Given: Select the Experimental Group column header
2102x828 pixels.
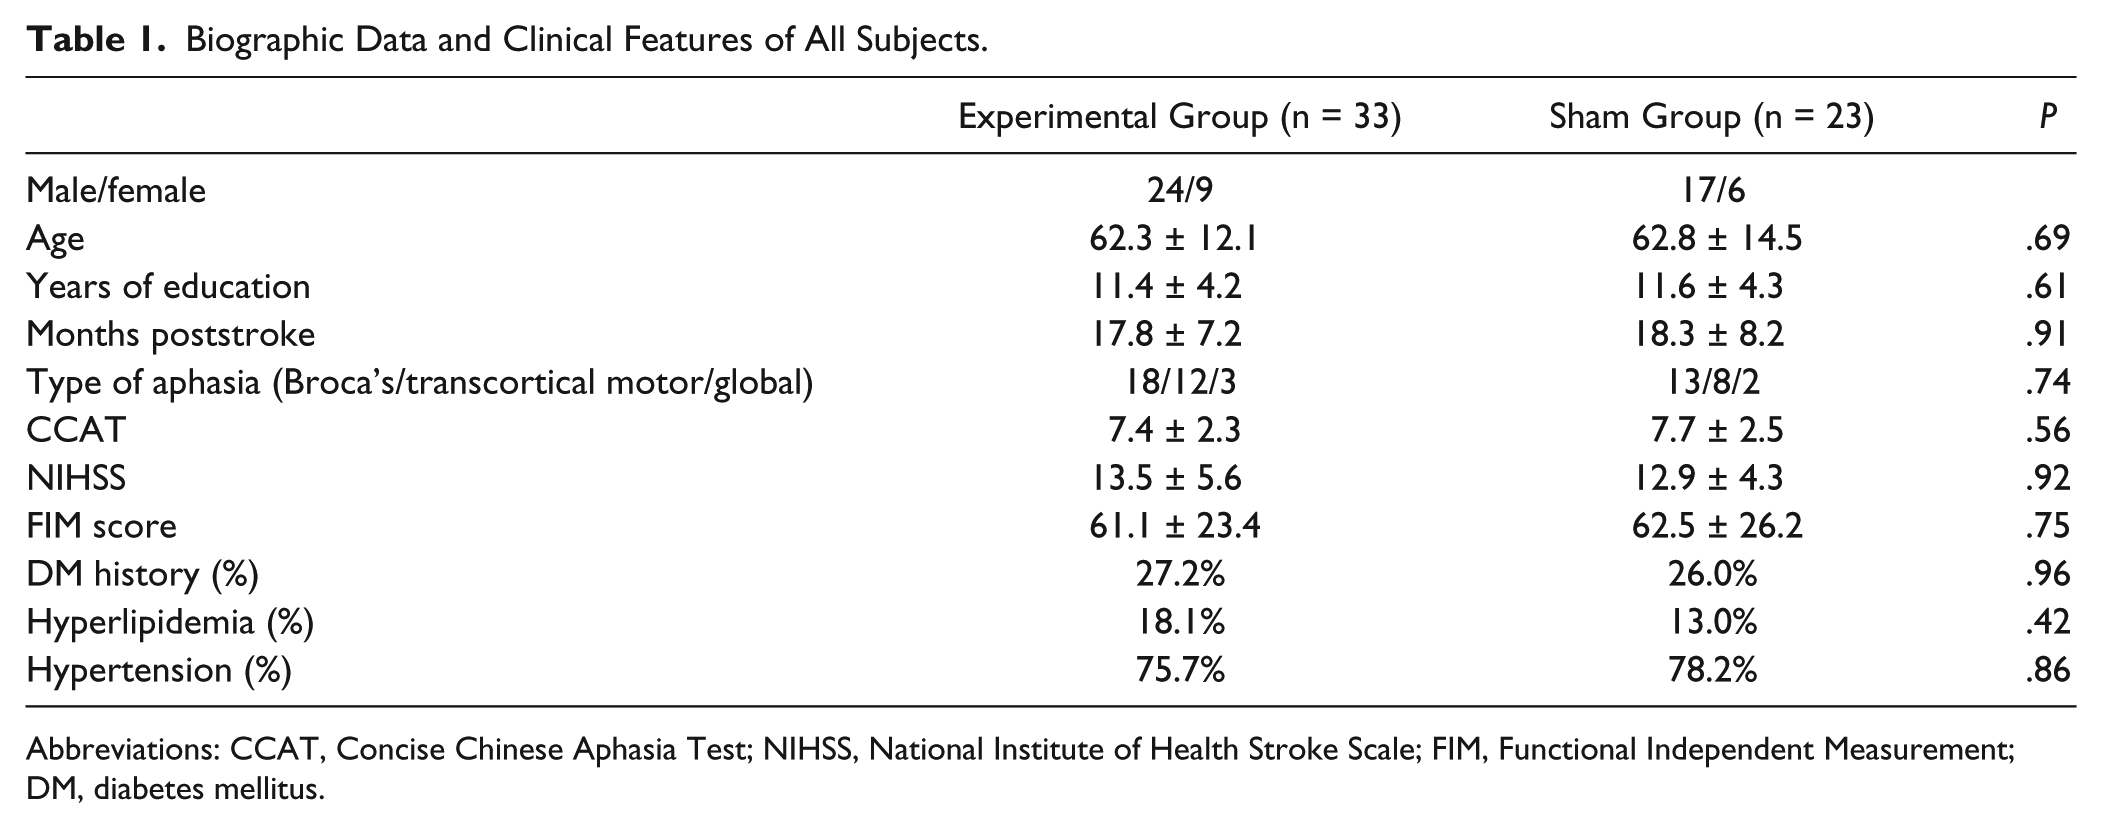Looking at the screenshot, I should coord(1179,118).
